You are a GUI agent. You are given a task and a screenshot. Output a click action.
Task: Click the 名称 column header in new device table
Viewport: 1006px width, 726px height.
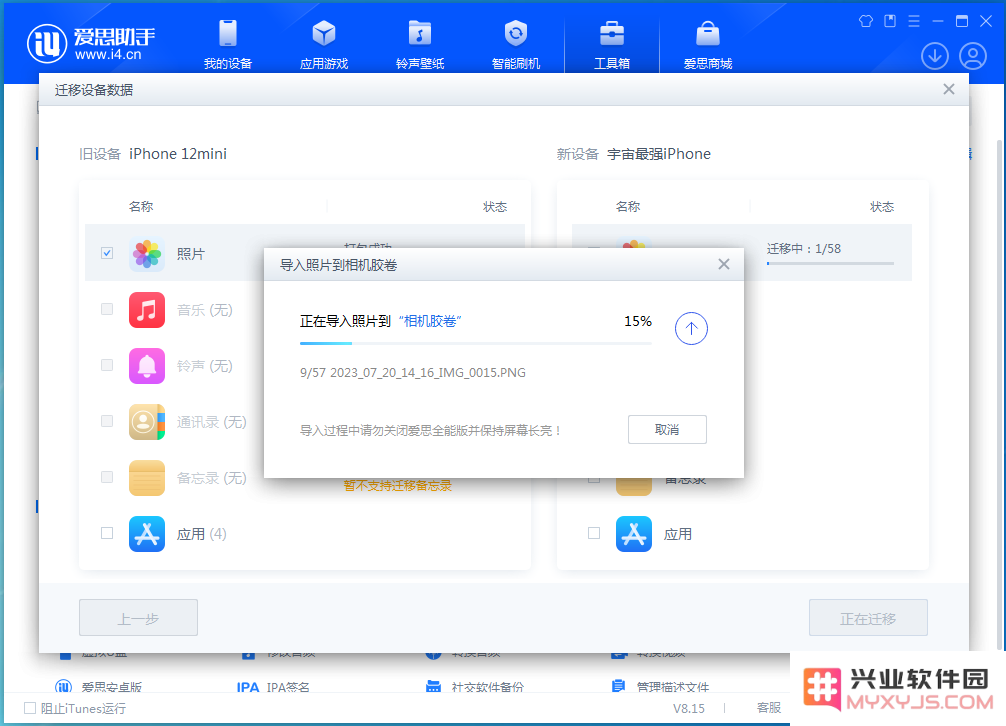tap(627, 207)
